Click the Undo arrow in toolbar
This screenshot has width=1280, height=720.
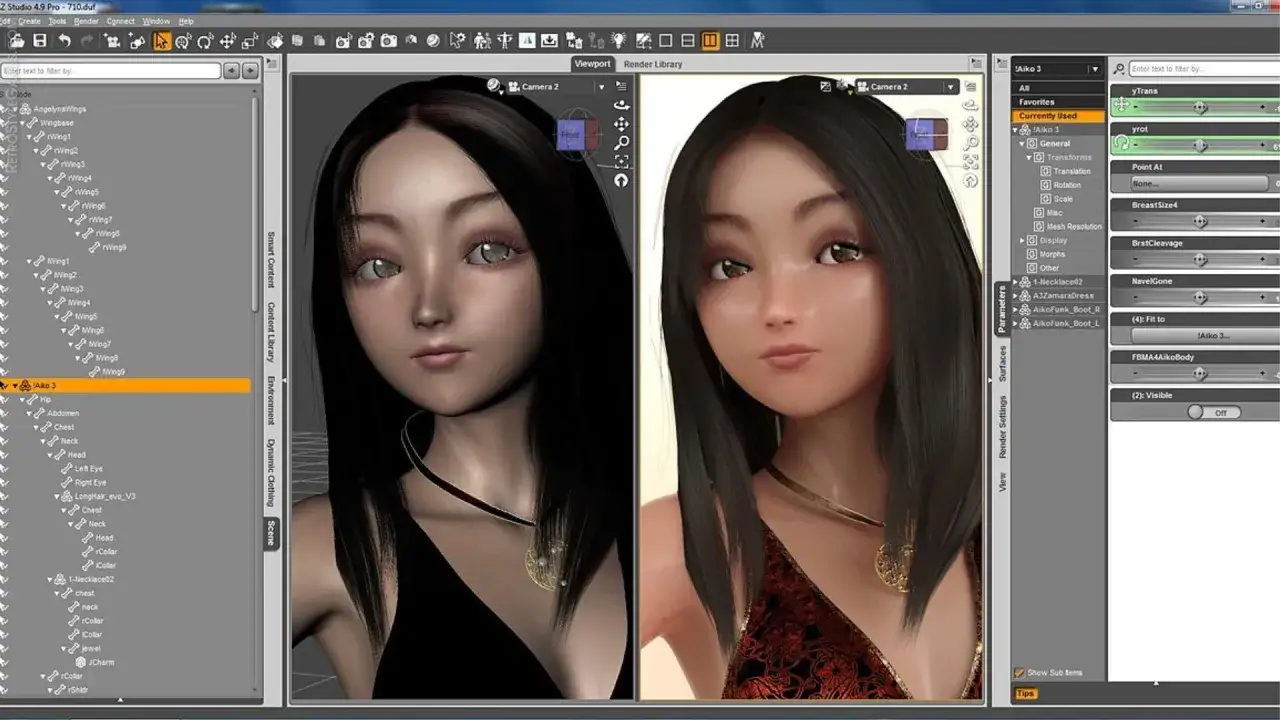coord(65,41)
